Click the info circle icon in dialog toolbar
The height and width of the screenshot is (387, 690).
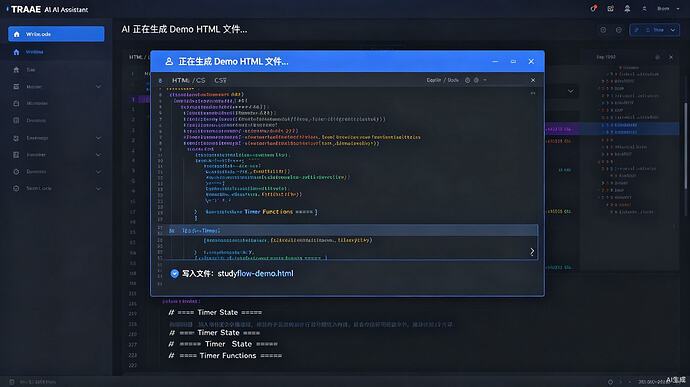(x=467, y=80)
